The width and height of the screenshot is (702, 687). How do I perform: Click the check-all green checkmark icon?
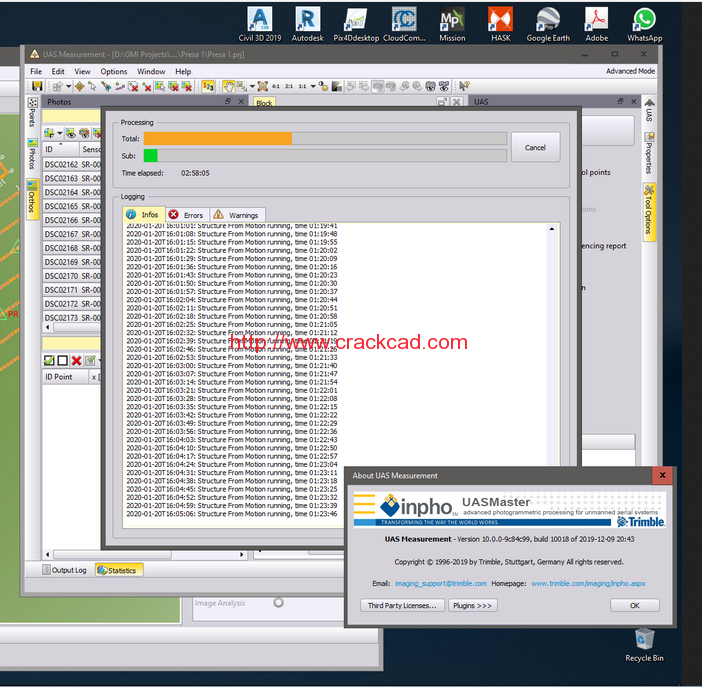pos(49,360)
